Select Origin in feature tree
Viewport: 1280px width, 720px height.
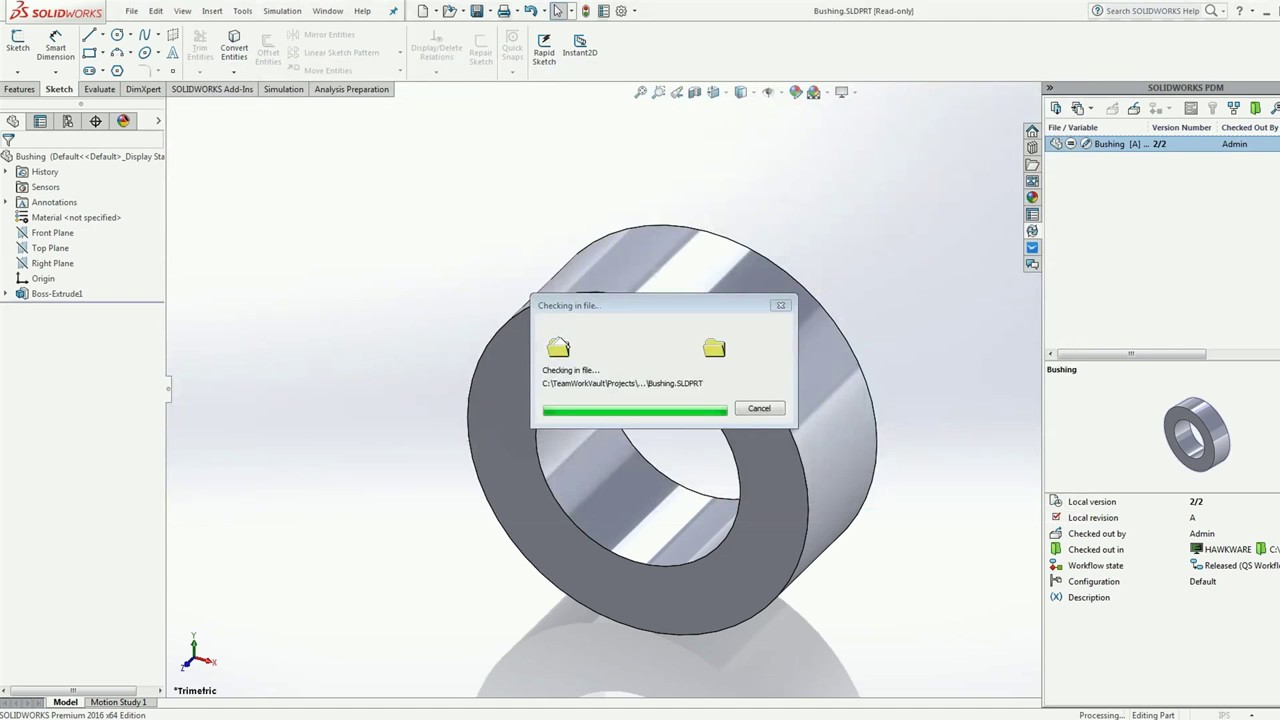[x=43, y=279]
